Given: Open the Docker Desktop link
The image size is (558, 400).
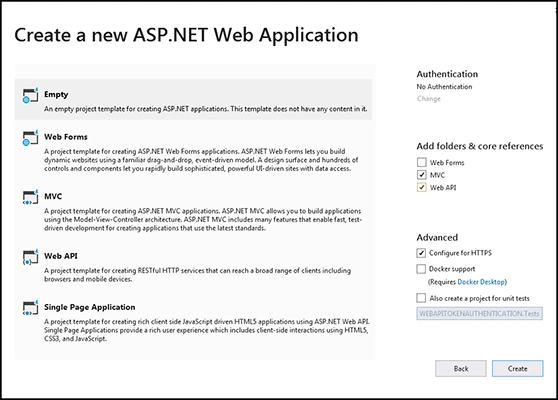Looking at the screenshot, I should click(x=481, y=282).
